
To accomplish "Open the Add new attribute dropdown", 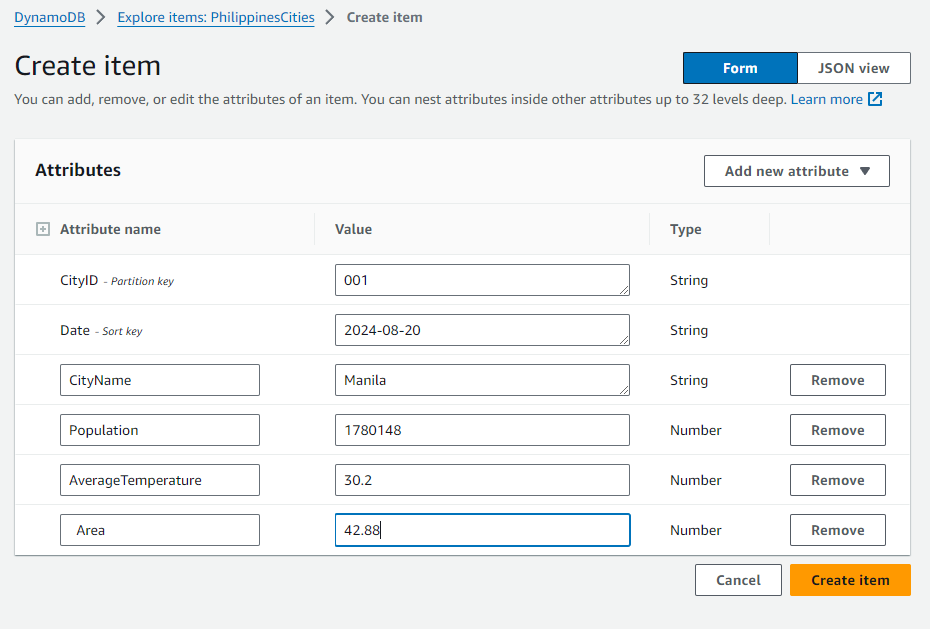I will coord(796,171).
